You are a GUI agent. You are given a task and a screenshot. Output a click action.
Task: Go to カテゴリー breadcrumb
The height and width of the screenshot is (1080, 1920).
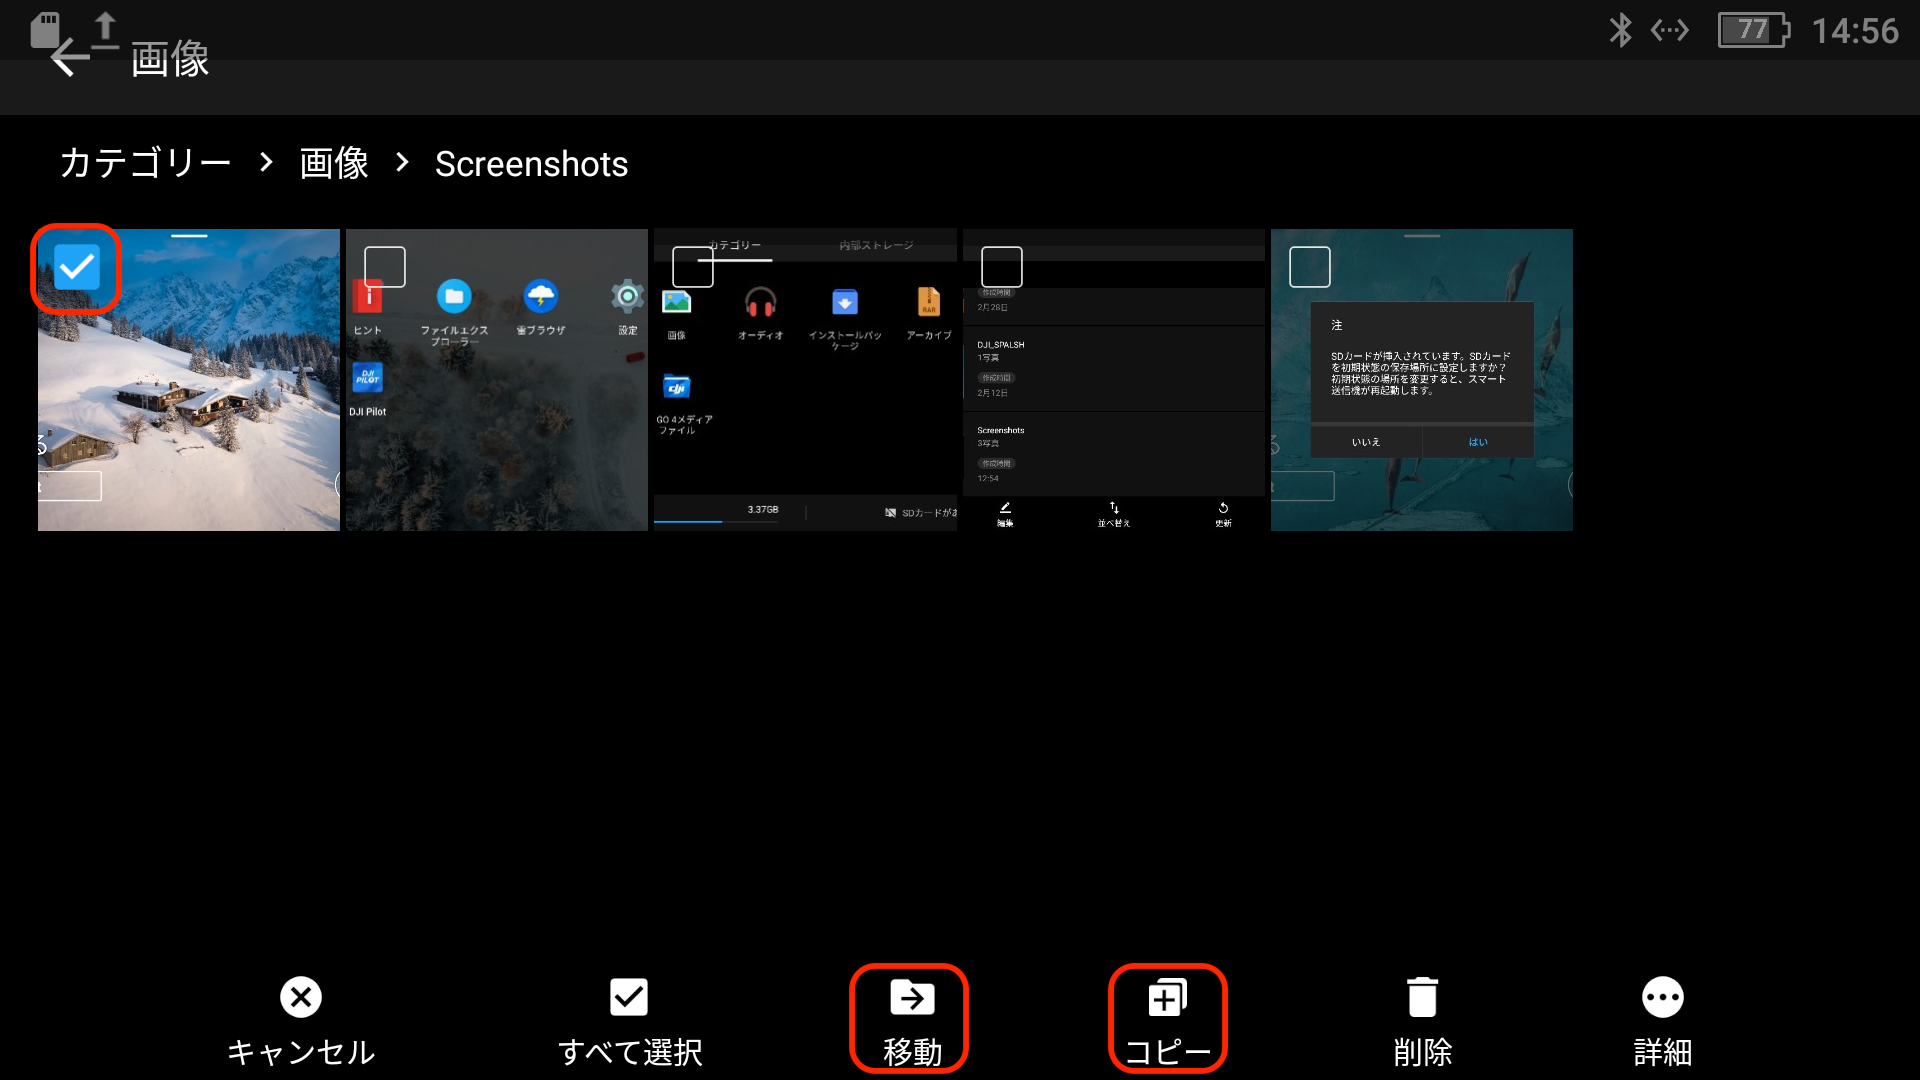146,163
